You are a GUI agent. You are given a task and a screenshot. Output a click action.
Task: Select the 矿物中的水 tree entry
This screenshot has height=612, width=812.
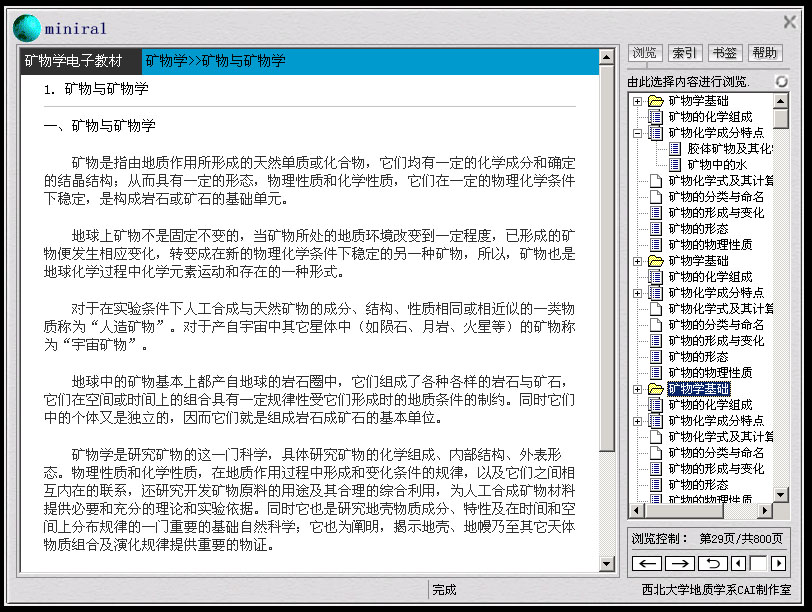pos(717,165)
